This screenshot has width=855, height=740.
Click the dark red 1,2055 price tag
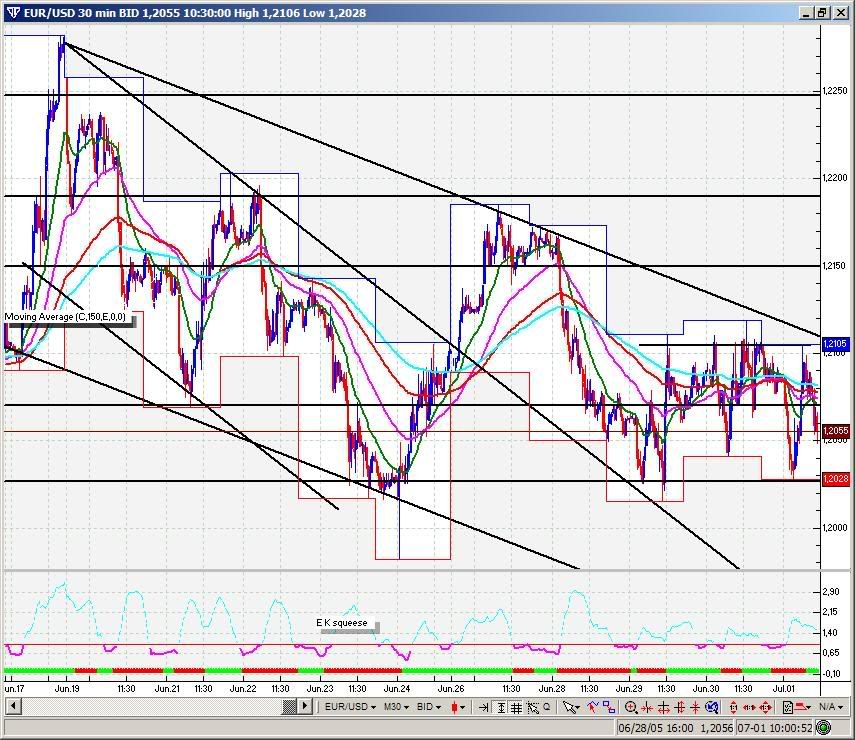pos(835,431)
